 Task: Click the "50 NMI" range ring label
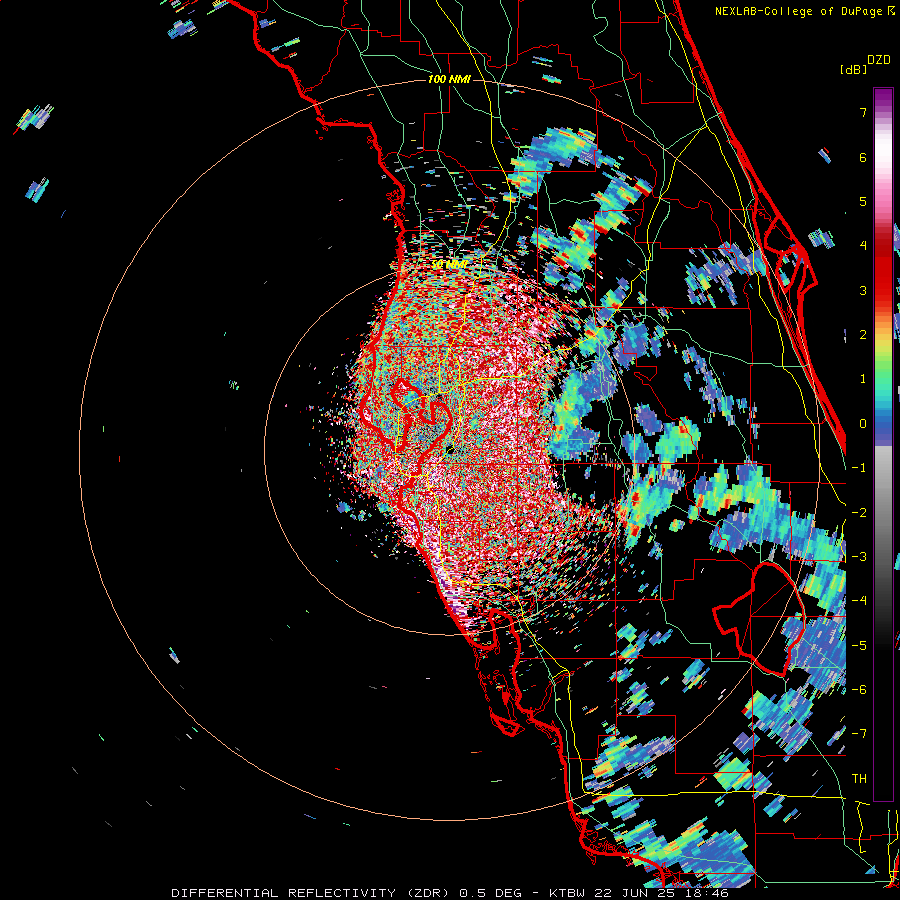point(449,265)
